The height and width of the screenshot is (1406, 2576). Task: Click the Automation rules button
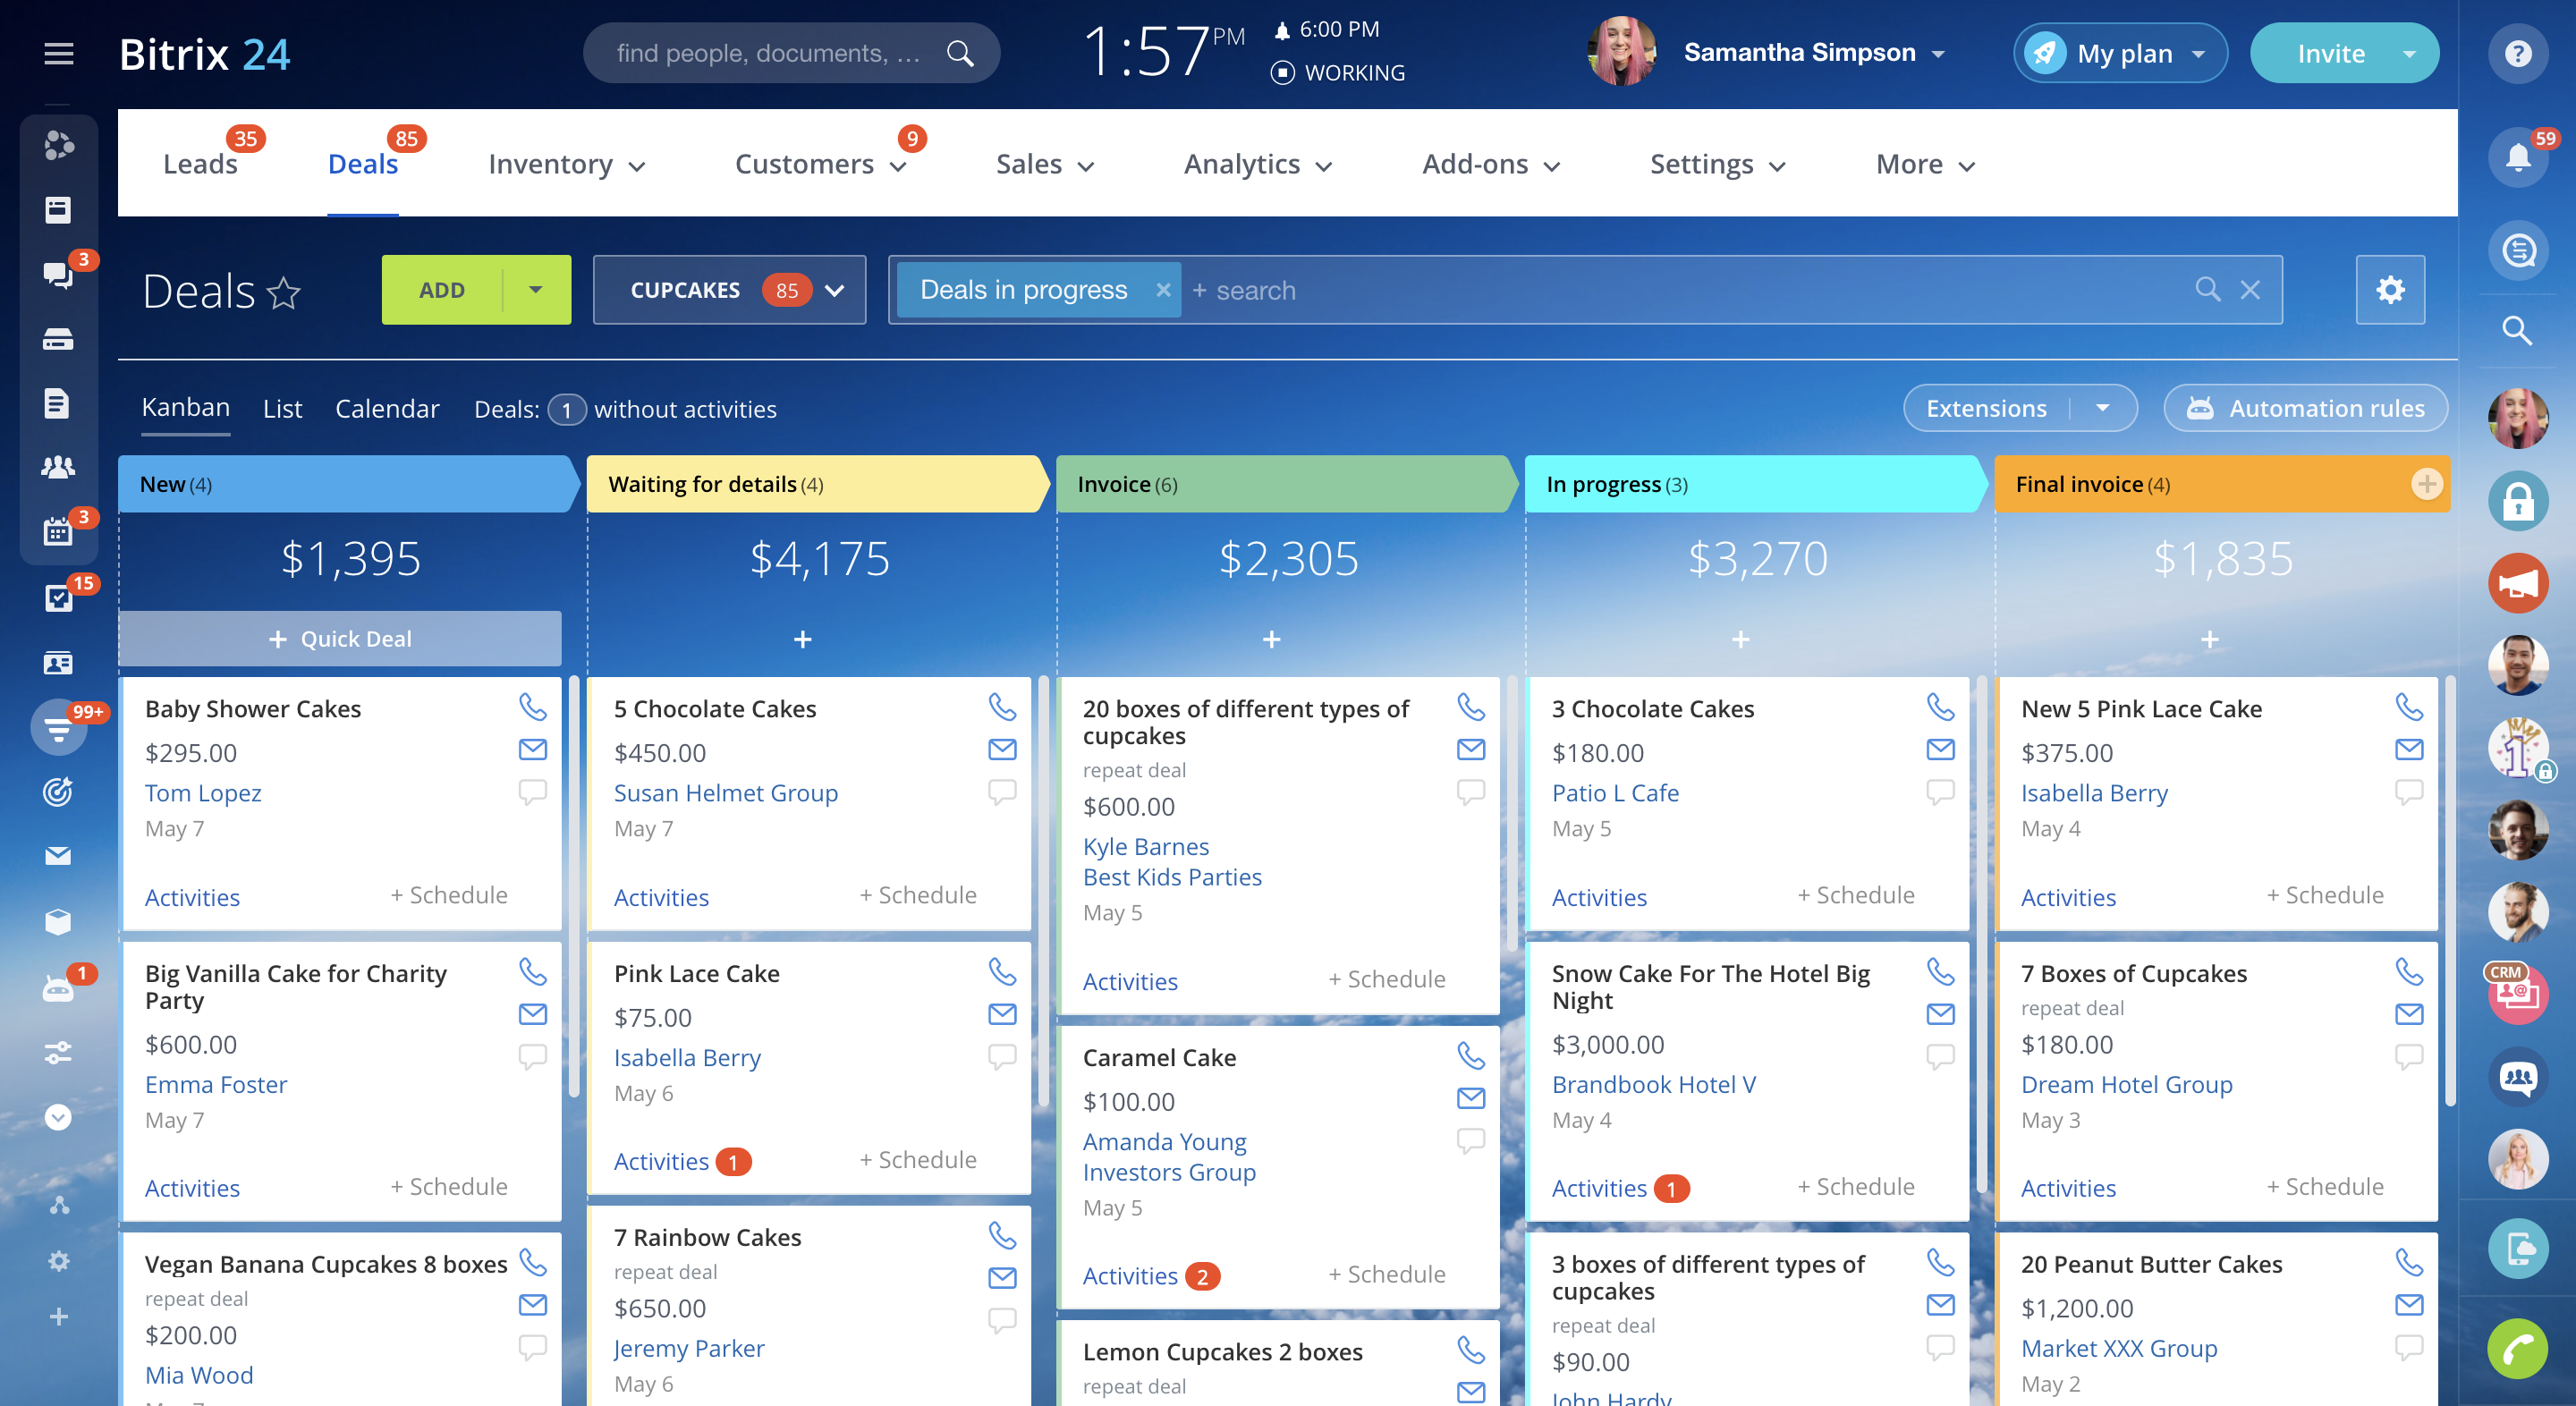2302,407
